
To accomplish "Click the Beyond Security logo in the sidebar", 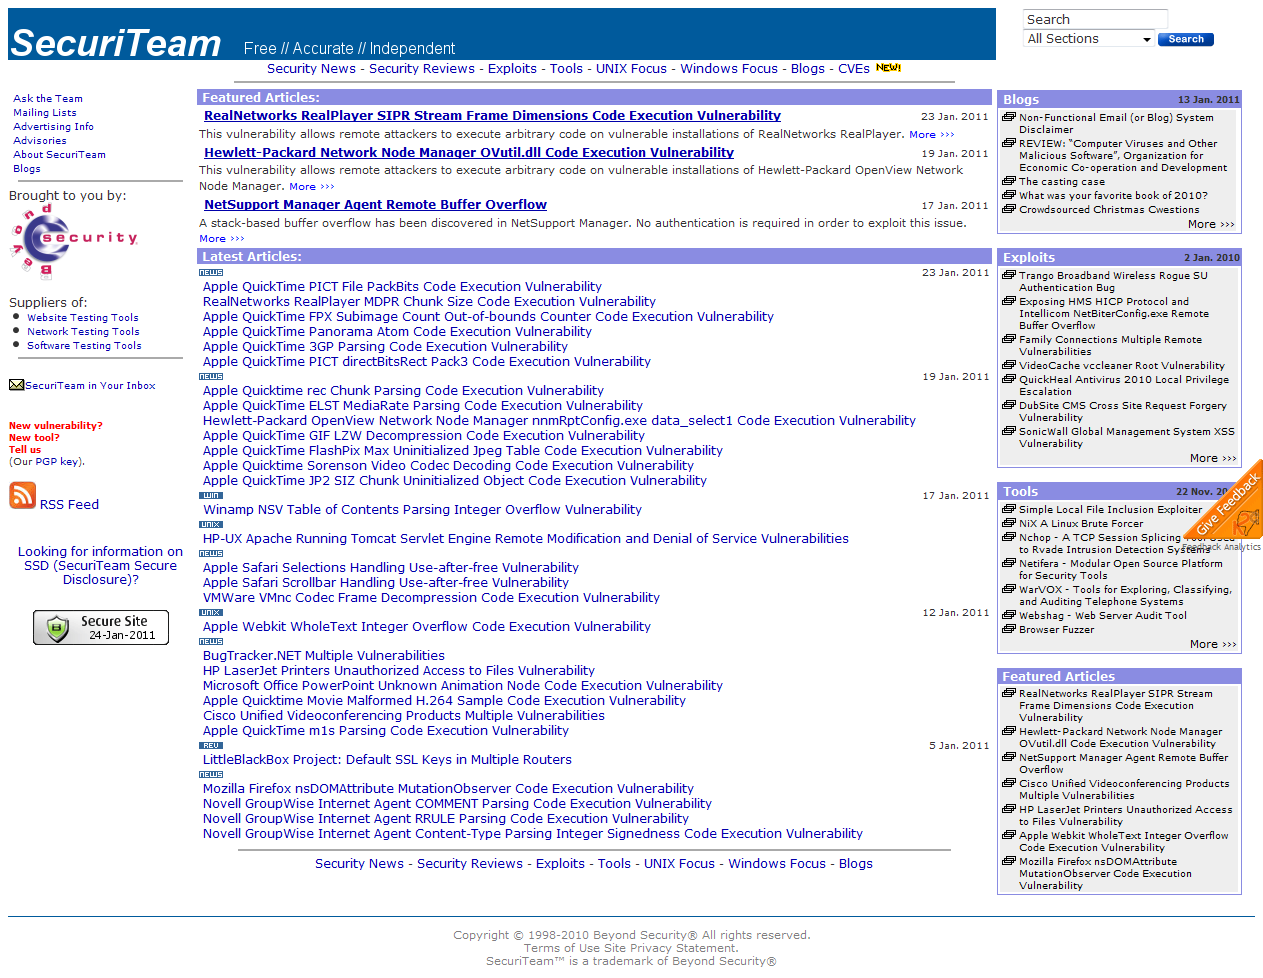I will point(72,237).
